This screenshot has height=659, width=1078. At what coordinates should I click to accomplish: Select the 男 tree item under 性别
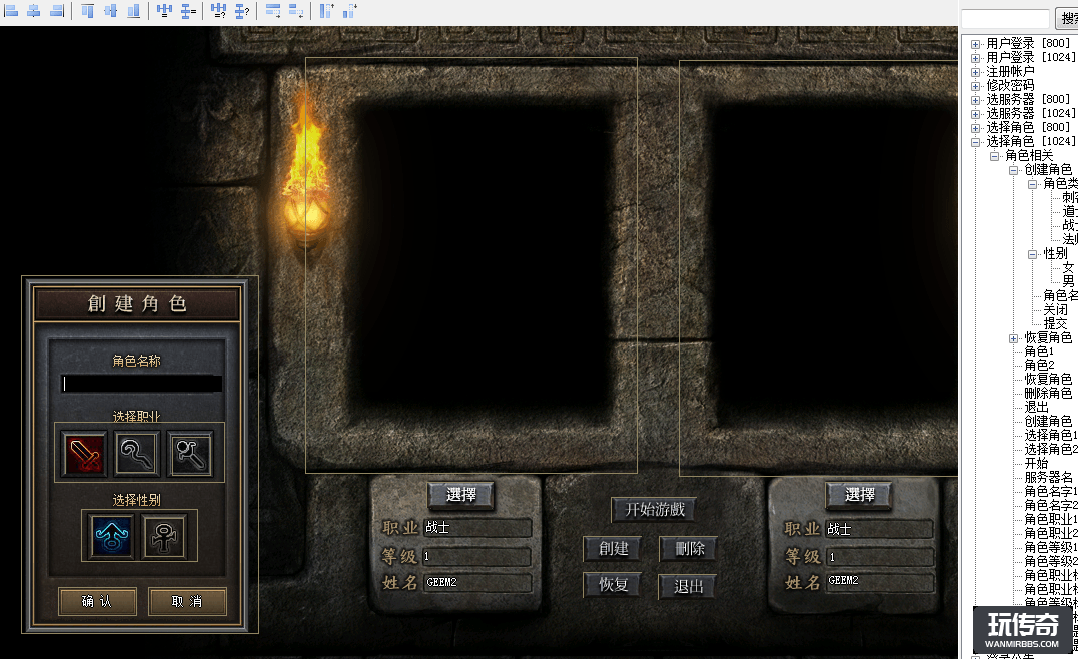pos(1068,281)
